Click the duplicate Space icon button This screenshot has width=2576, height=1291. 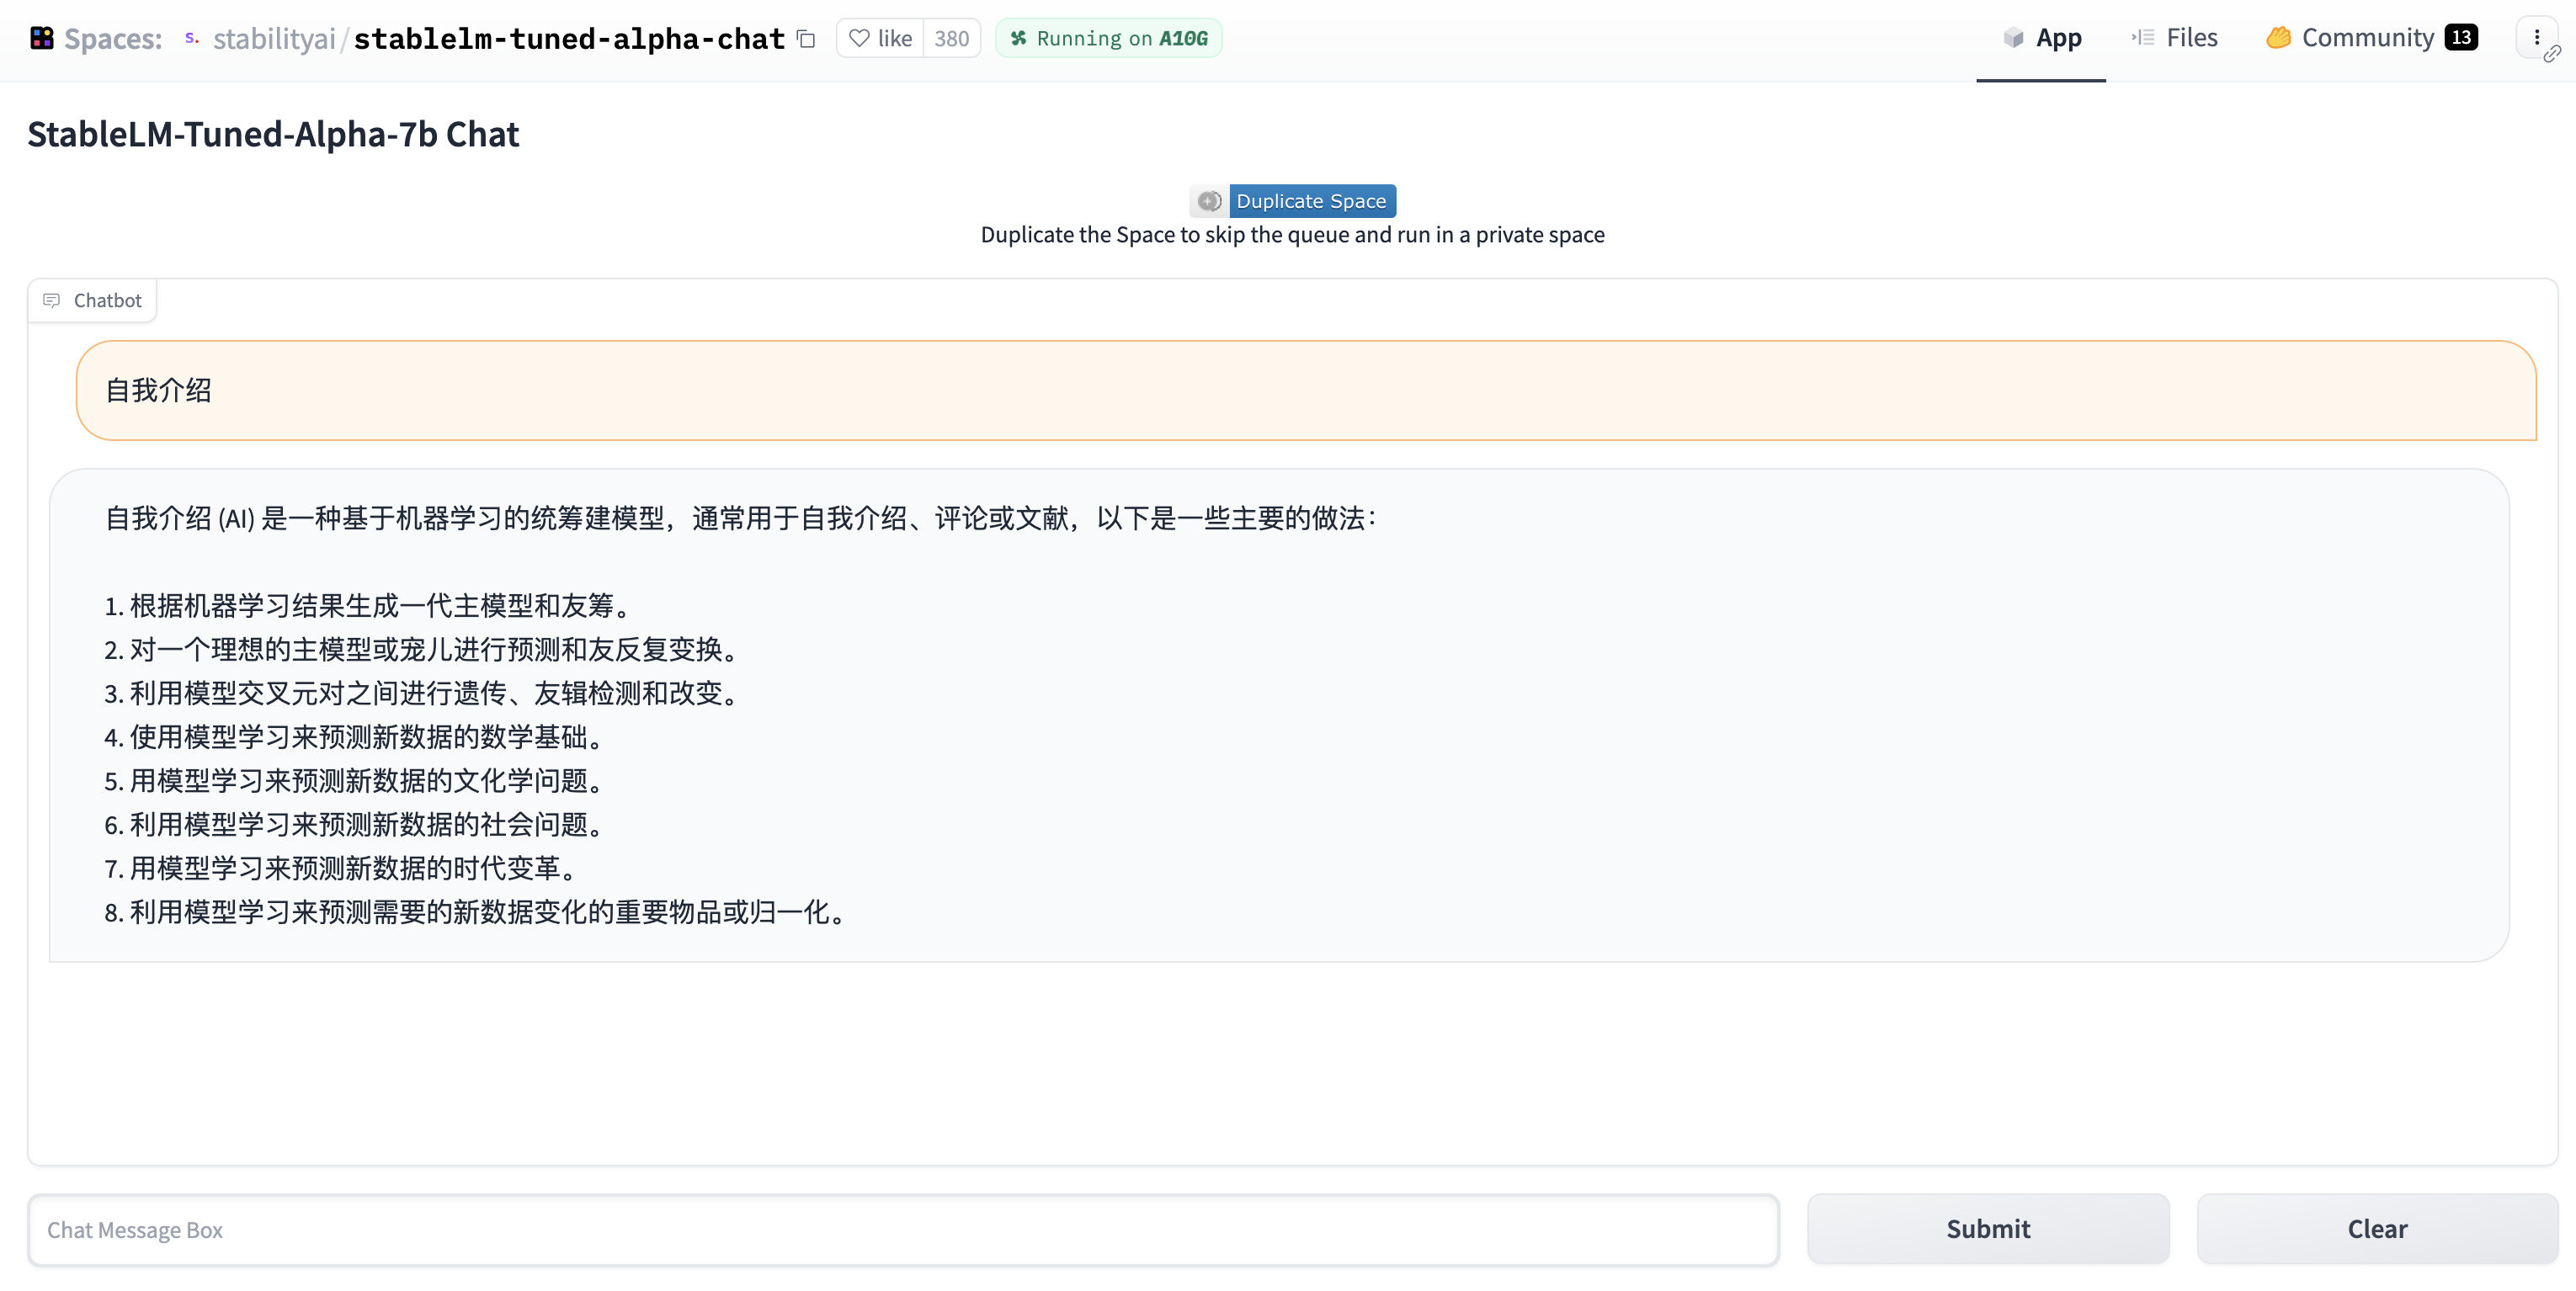coord(1209,199)
